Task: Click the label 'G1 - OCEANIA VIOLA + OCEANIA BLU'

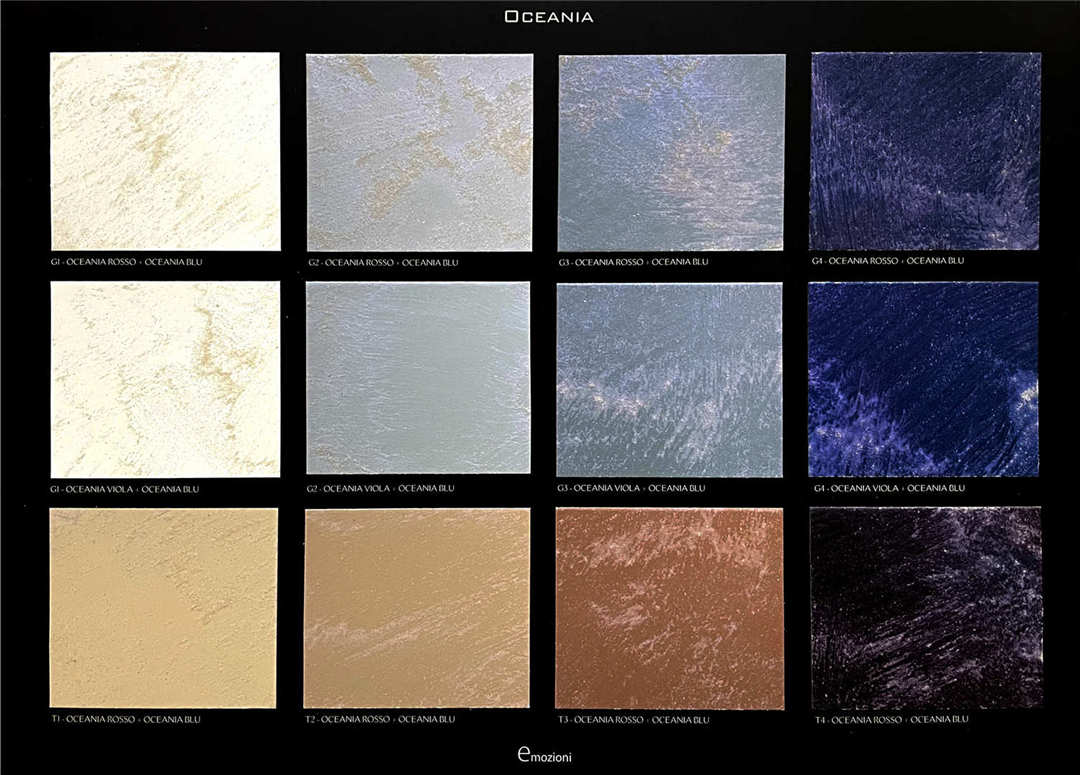Action: click(125, 489)
